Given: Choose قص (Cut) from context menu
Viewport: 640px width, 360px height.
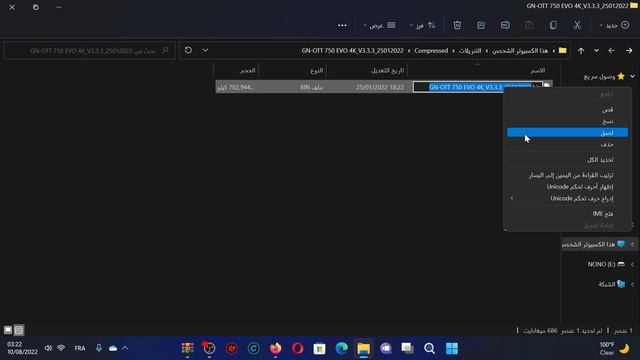Looking at the screenshot, I should coord(567,109).
